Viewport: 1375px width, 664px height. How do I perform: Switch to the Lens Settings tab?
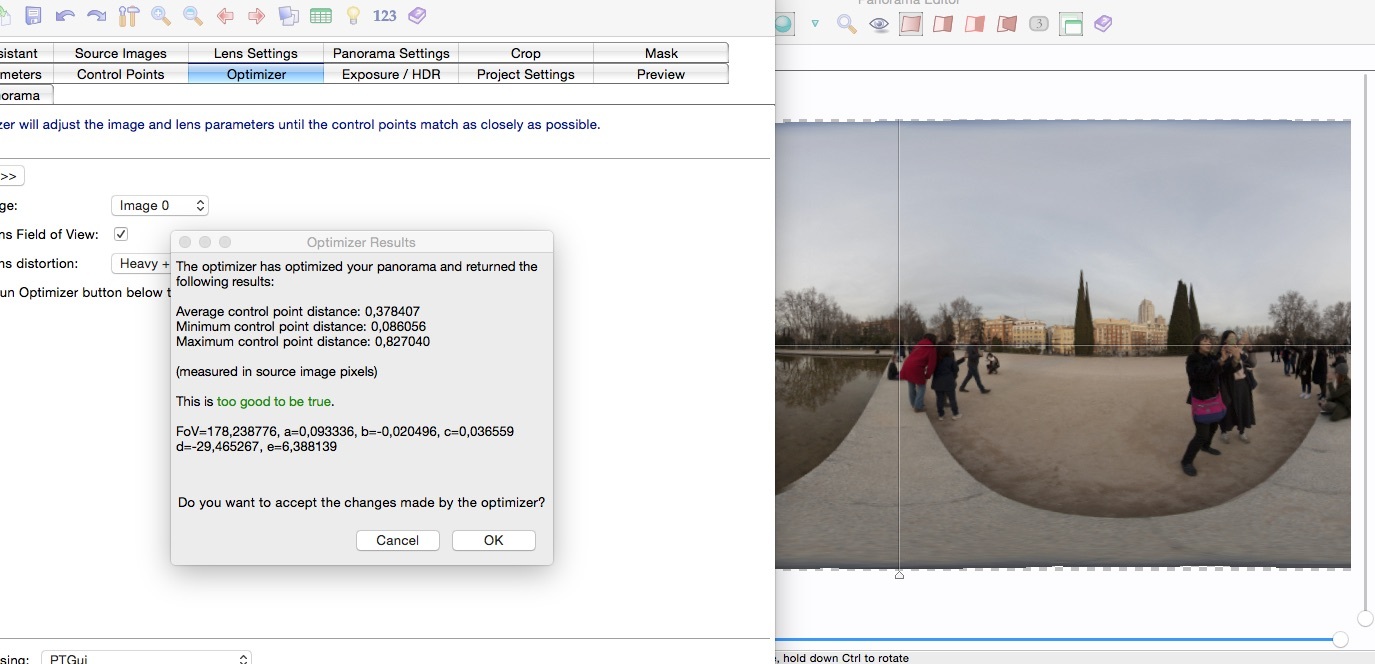[256, 53]
